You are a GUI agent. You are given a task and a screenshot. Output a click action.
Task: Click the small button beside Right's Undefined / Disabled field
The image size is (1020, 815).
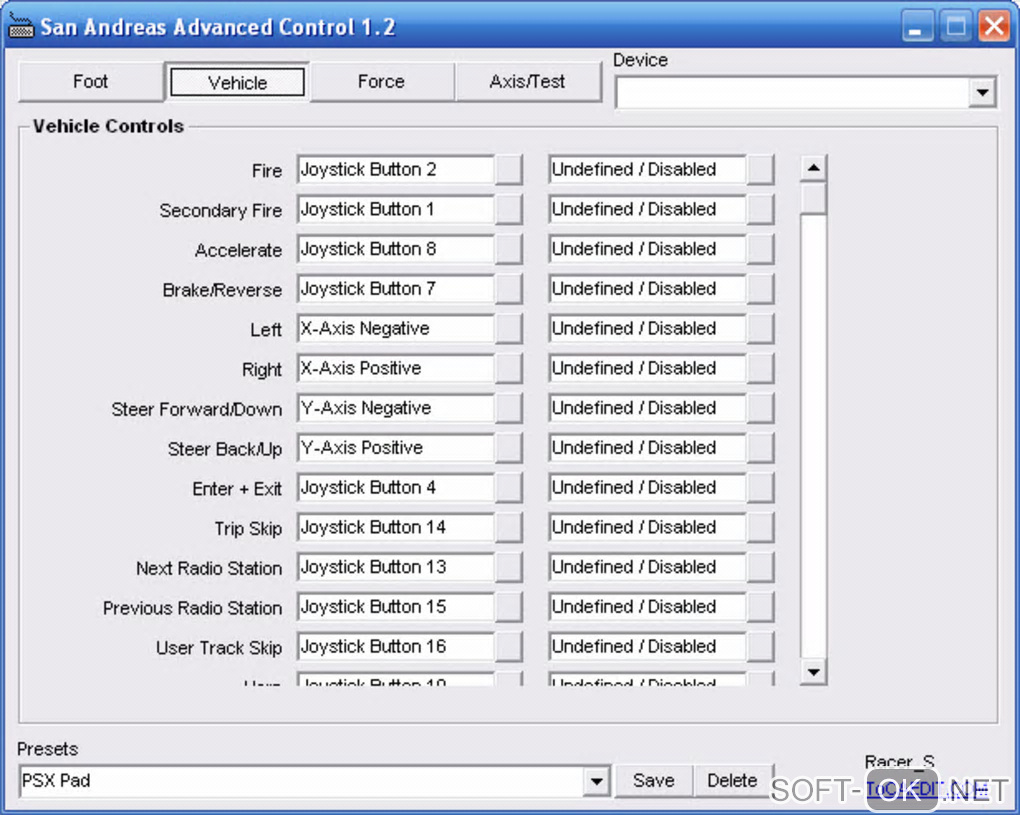tap(760, 368)
